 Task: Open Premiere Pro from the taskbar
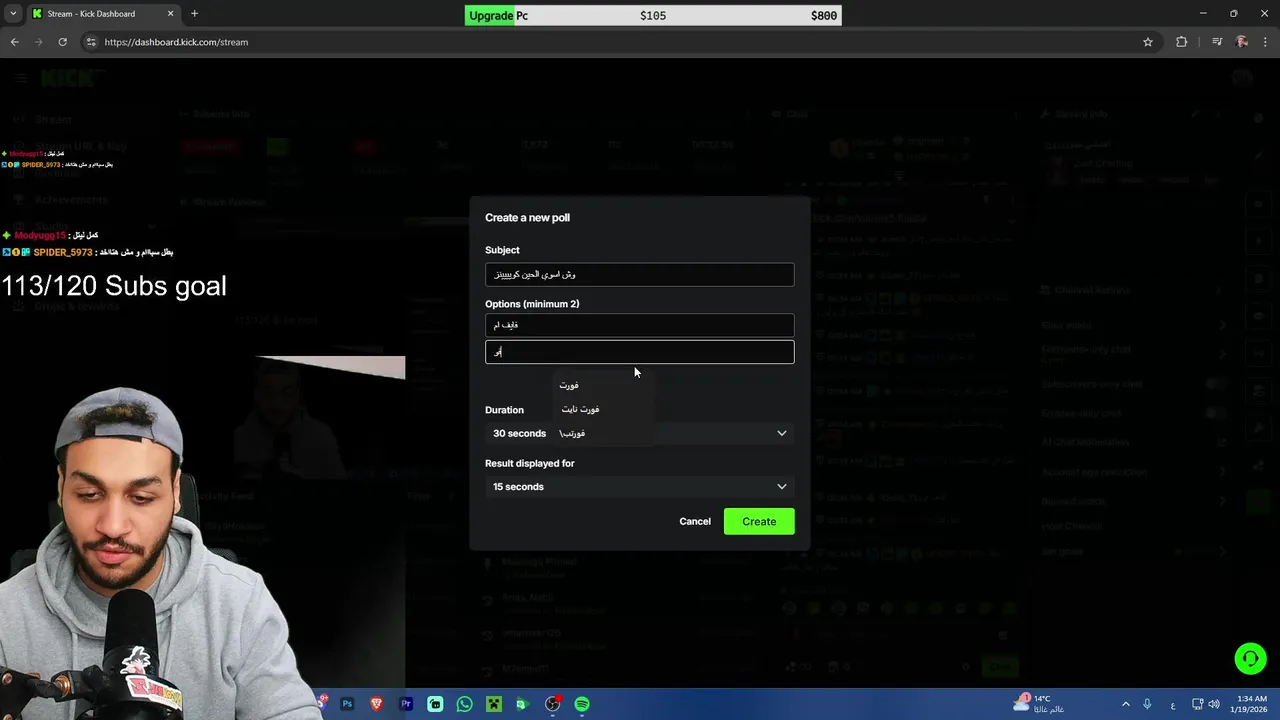[406, 704]
